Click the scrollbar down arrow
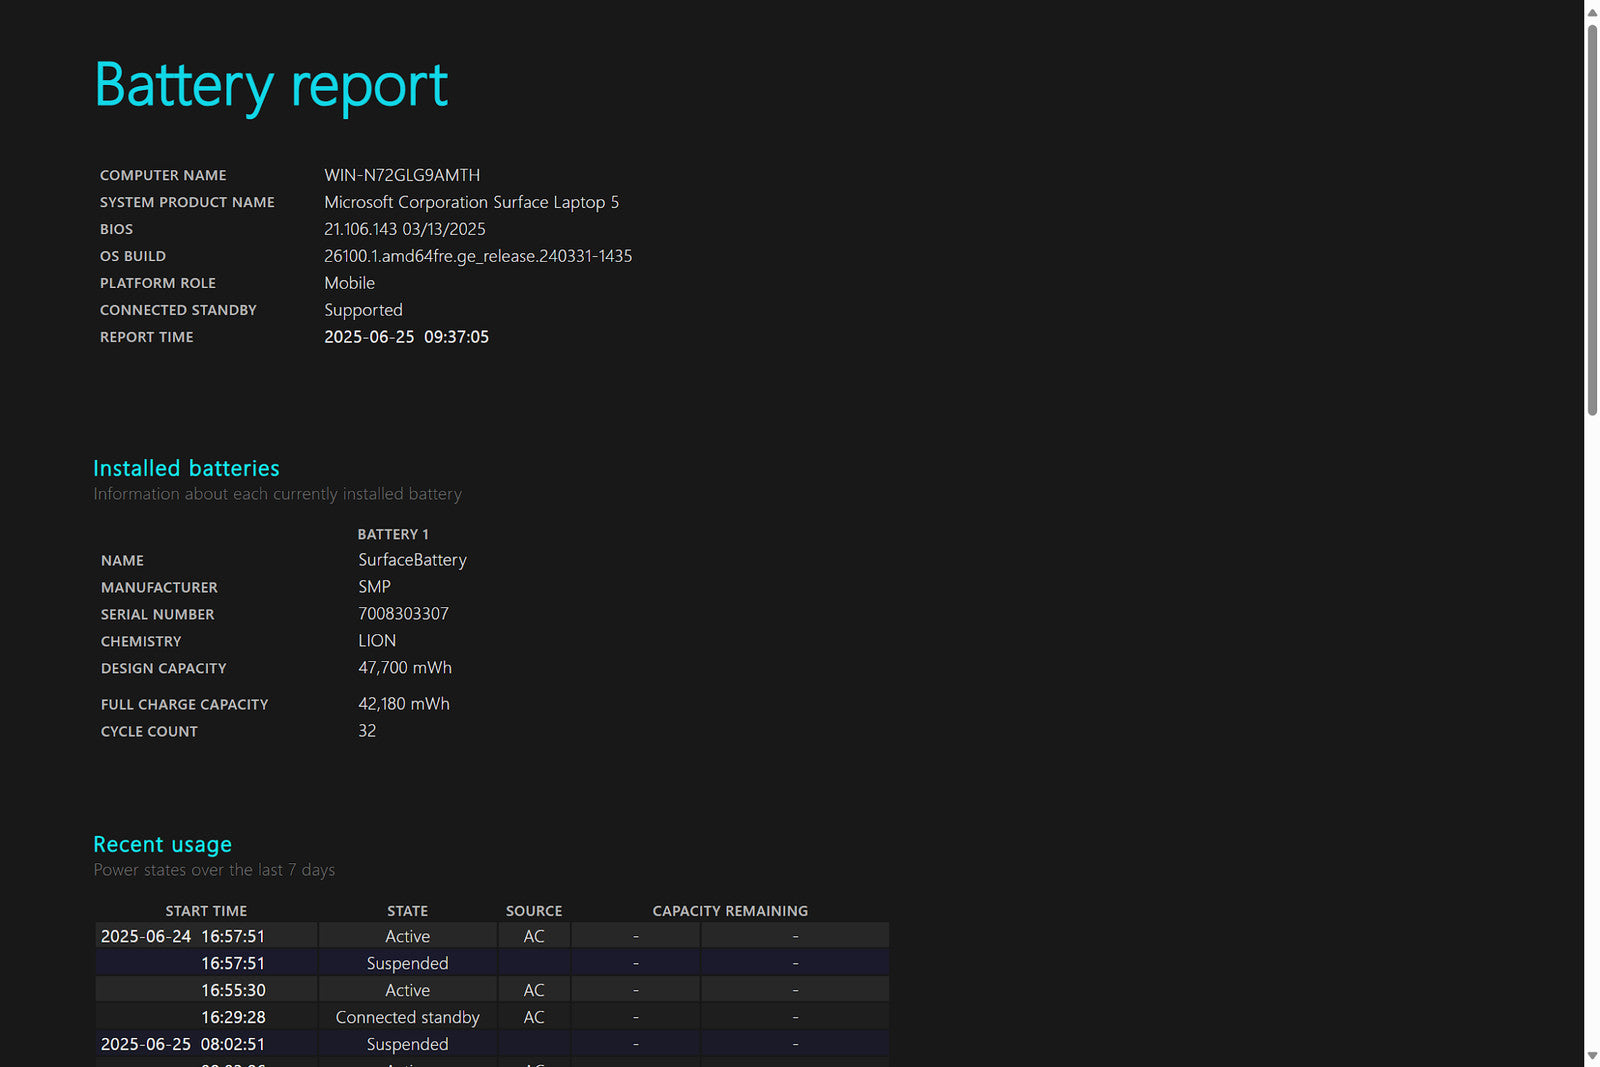 (1591, 1056)
